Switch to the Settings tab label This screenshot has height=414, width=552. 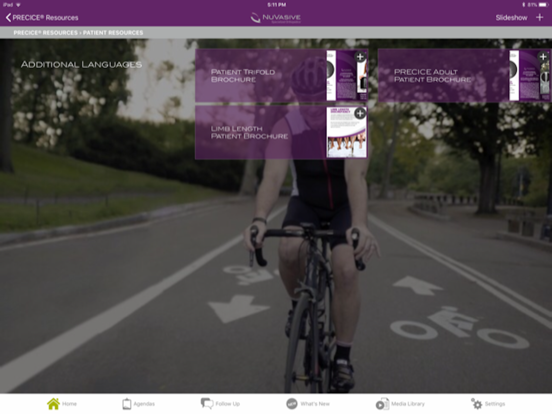[x=495, y=404]
